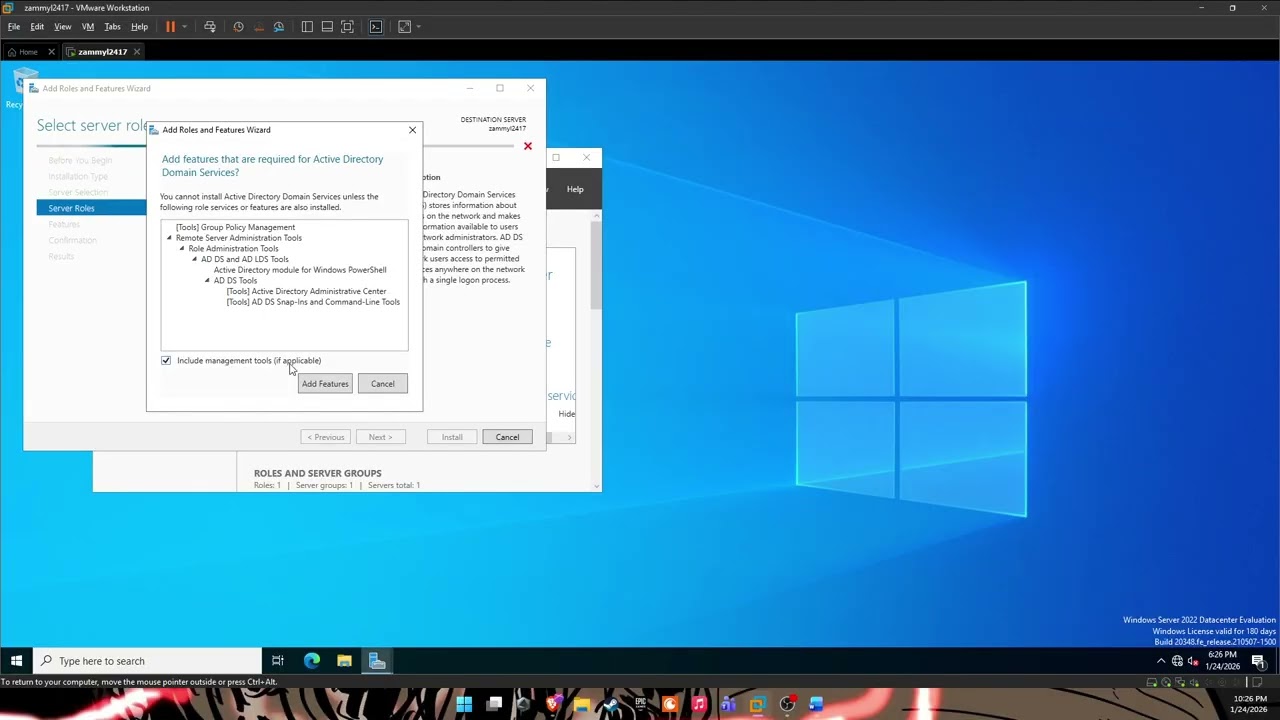Open the VMware Help menu
Screen dimensions: 1280x720
139,27
